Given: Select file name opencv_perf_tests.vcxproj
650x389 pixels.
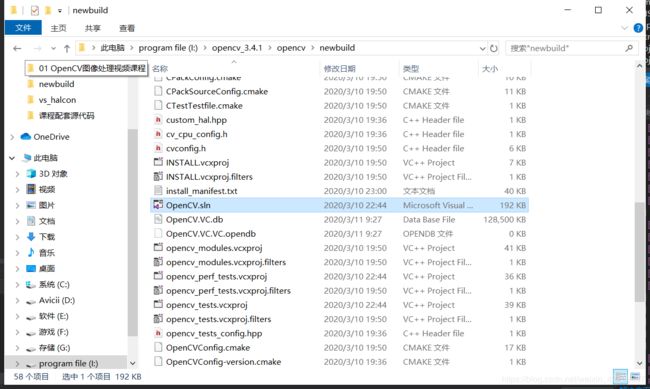Looking at the screenshot, I should point(216,276).
